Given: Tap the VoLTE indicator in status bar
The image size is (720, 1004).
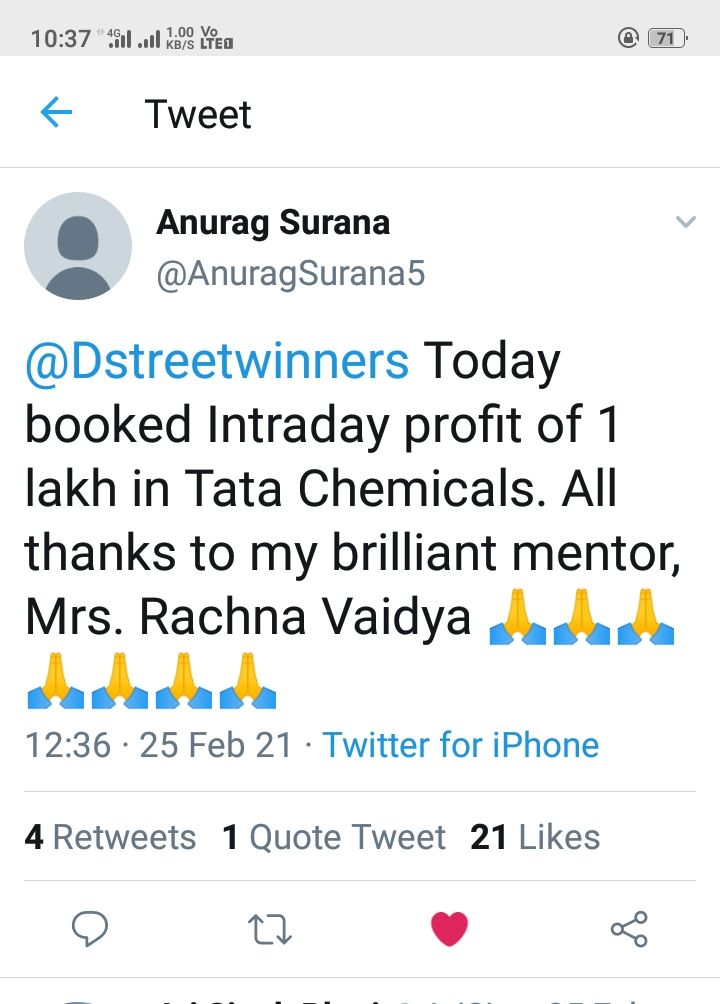Looking at the screenshot, I should tap(216, 38).
